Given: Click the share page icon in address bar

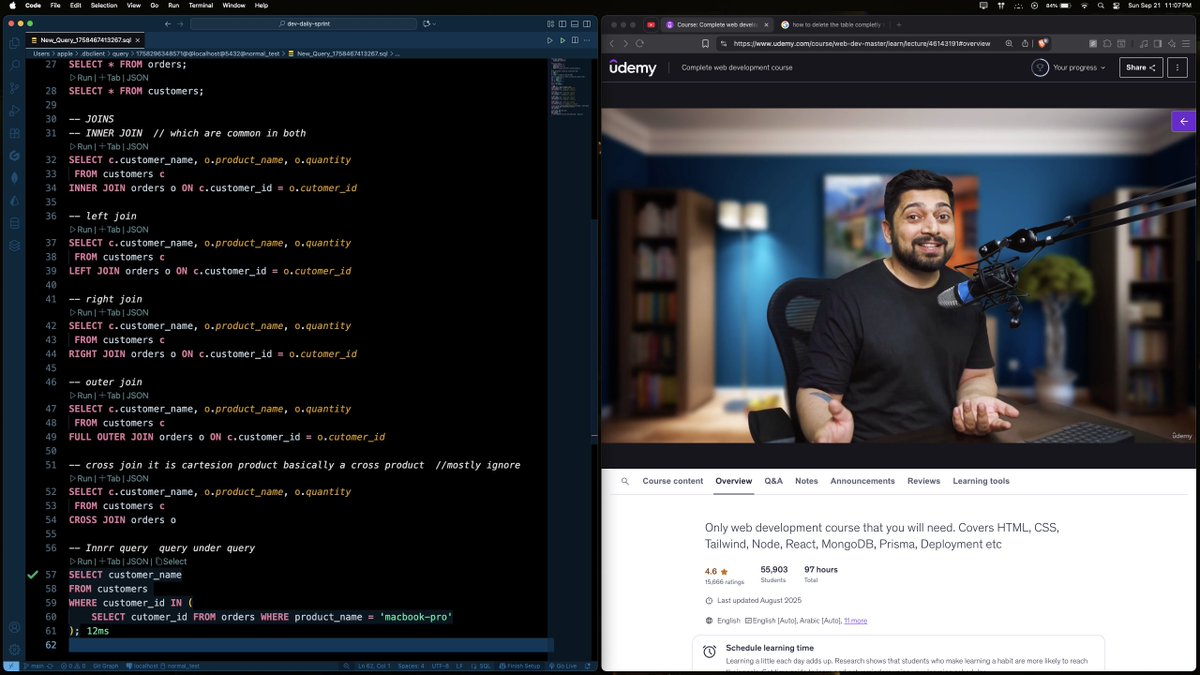Looking at the screenshot, I should 1025,43.
